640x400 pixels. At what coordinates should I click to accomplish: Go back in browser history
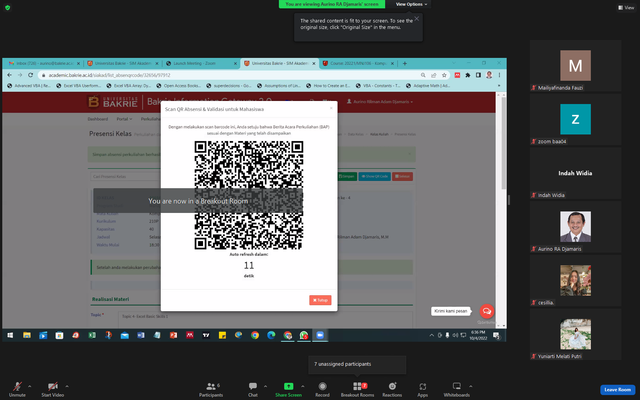(9, 75)
